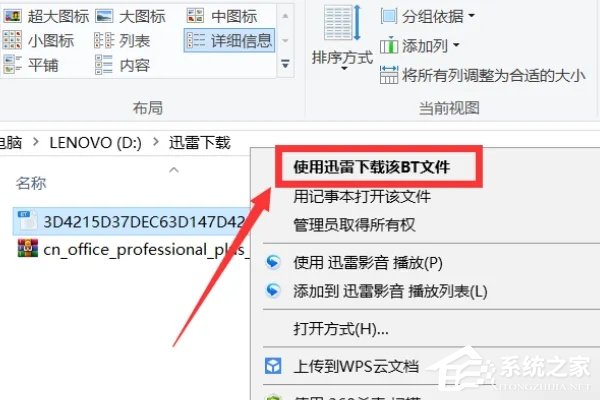Select the 超大图标 layout icon
Image resolution: width=600 pixels, height=400 pixels.
coord(46,16)
